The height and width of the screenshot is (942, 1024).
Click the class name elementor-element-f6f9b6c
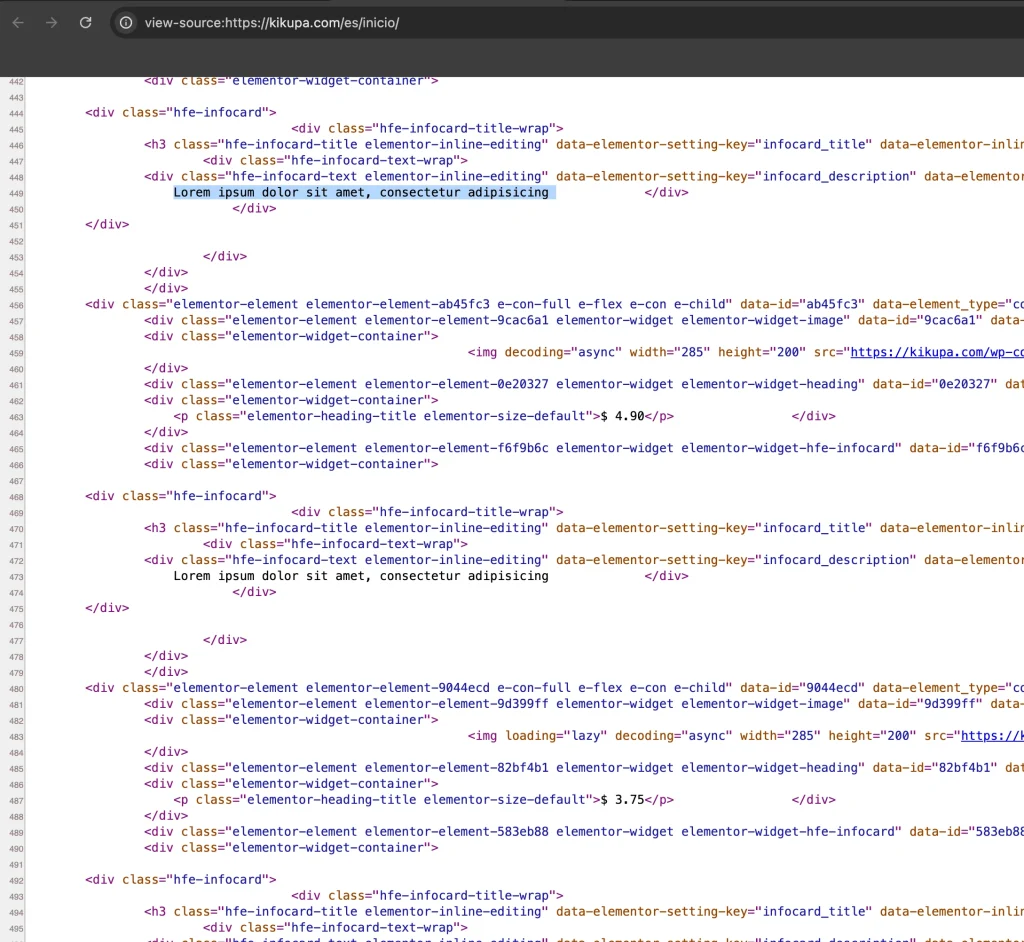click(457, 448)
